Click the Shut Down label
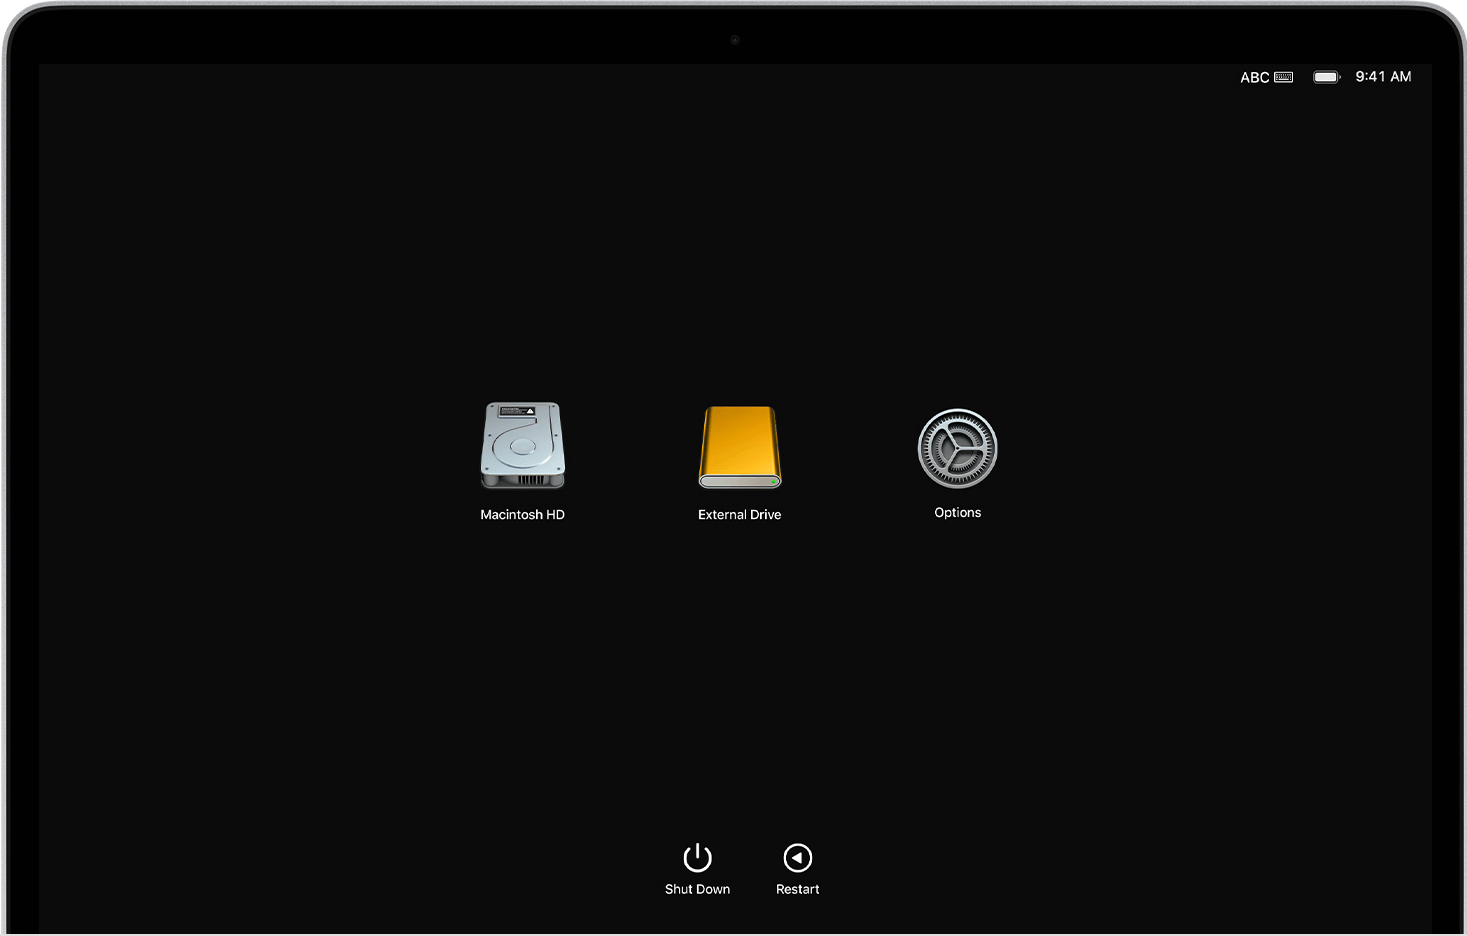1467x936 pixels. 697,889
